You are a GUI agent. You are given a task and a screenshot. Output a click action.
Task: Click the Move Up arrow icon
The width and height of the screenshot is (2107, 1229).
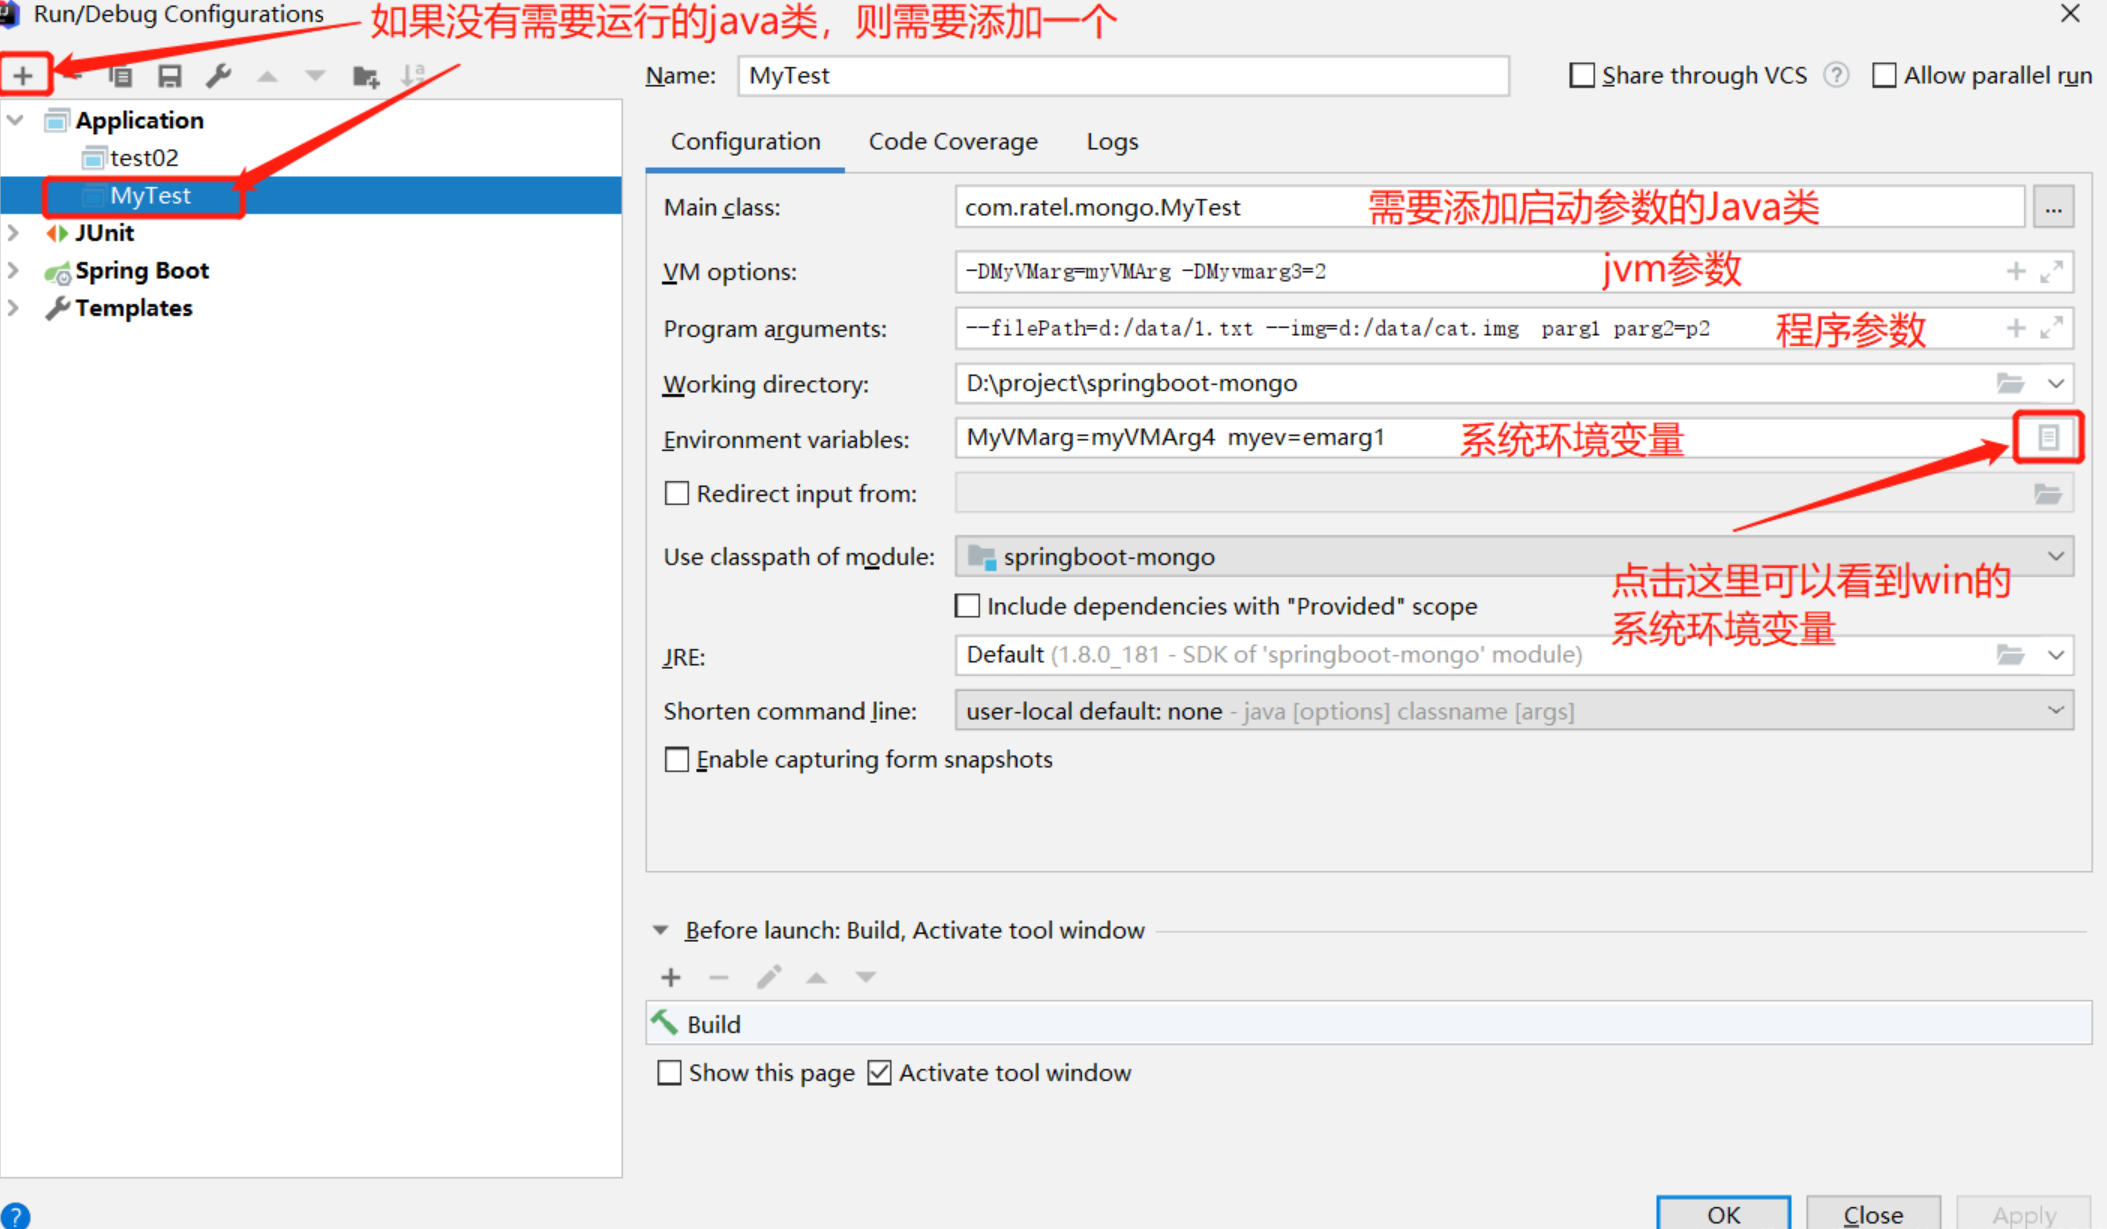pyautogui.click(x=268, y=73)
